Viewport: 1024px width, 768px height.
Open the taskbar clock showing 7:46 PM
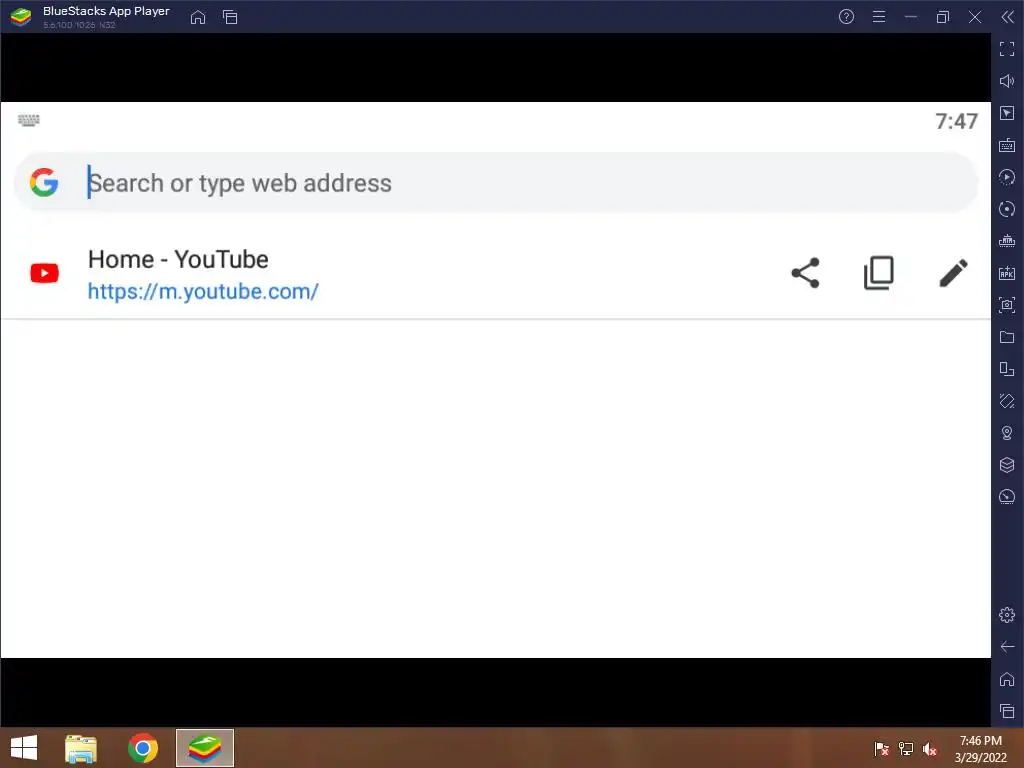(981, 749)
